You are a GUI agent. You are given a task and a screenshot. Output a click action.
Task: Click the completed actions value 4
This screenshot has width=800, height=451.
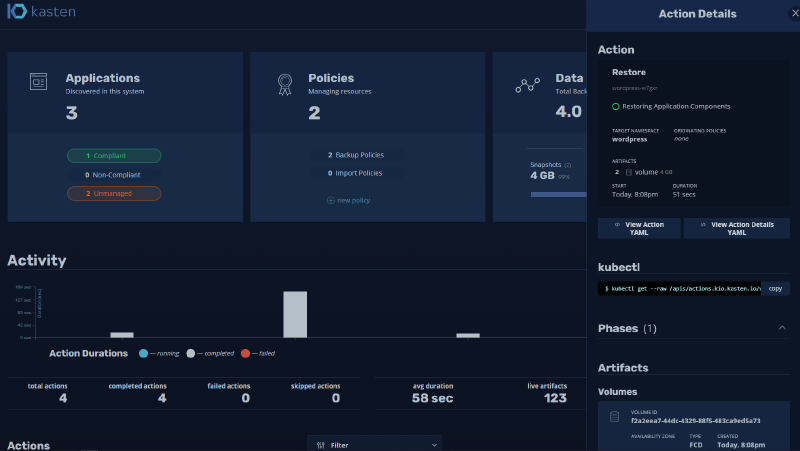click(162, 398)
